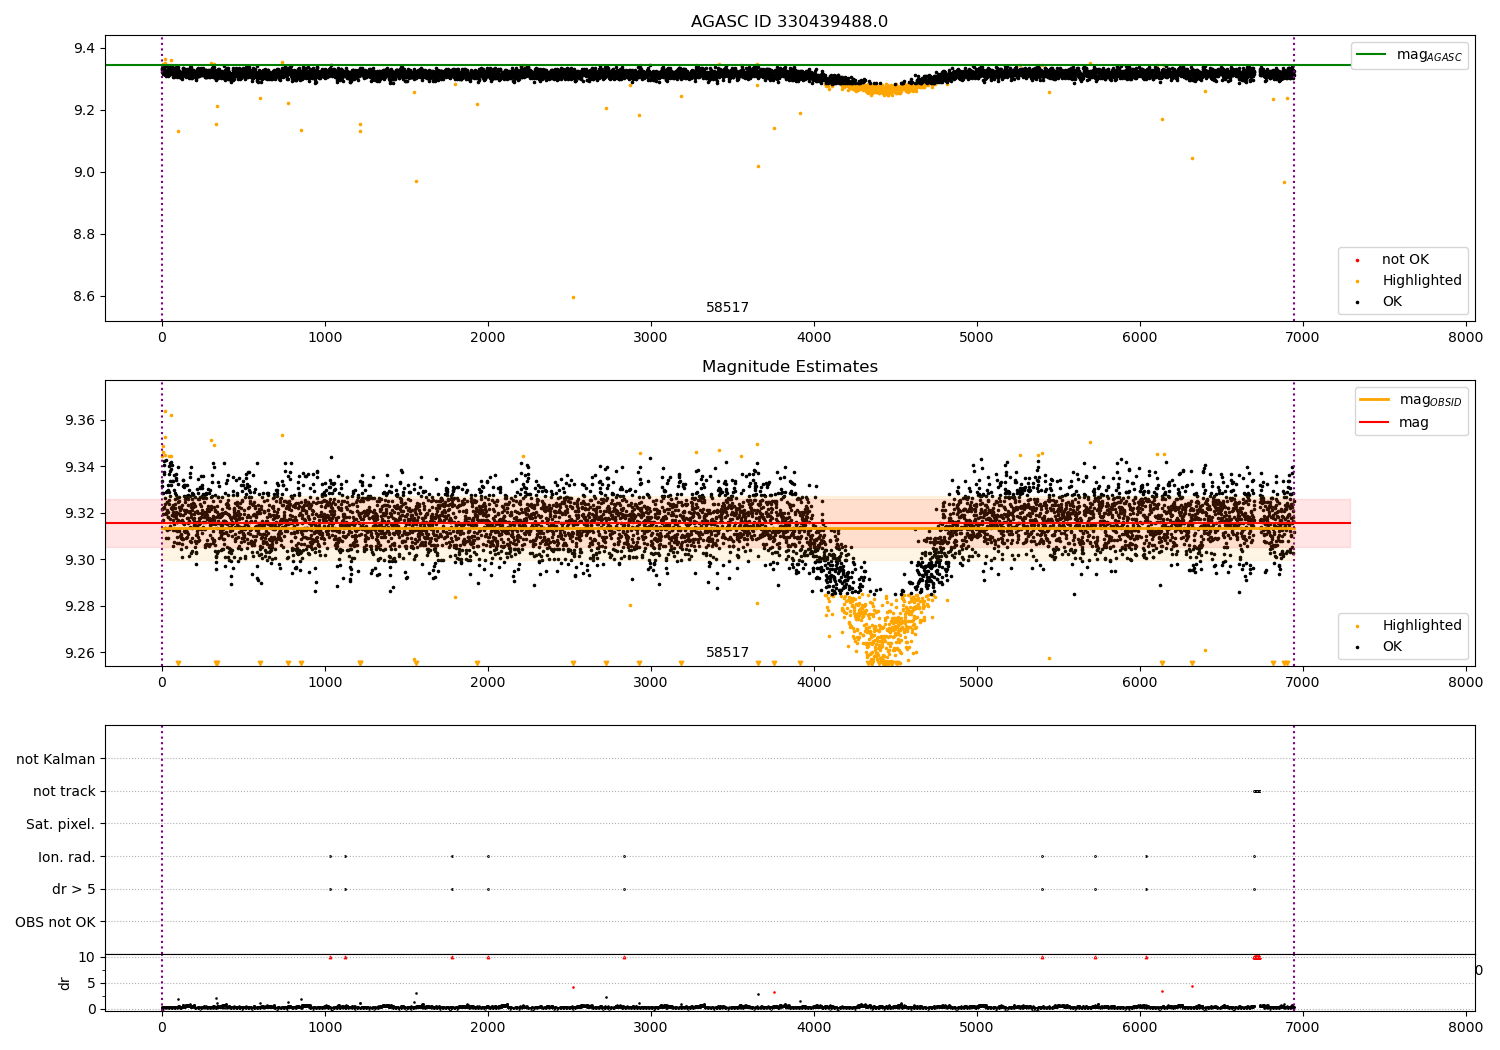Click the green mag AGASC legend line sample

1373,55
